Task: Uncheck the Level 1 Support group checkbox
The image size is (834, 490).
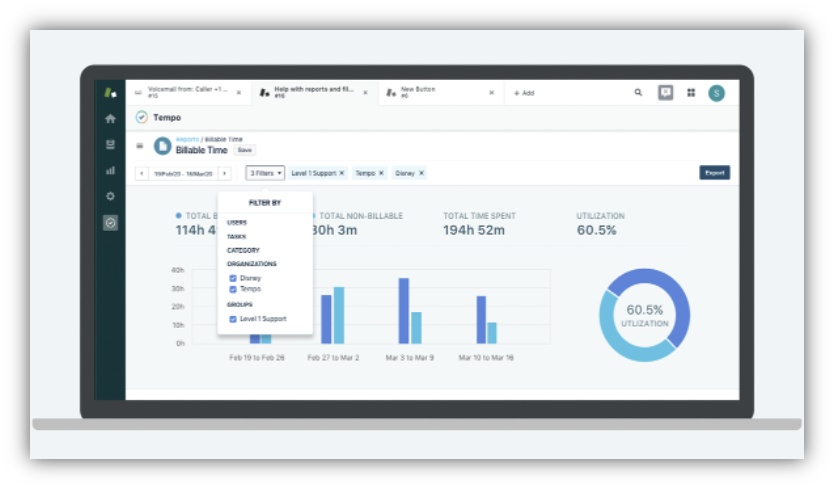Action: [x=233, y=319]
